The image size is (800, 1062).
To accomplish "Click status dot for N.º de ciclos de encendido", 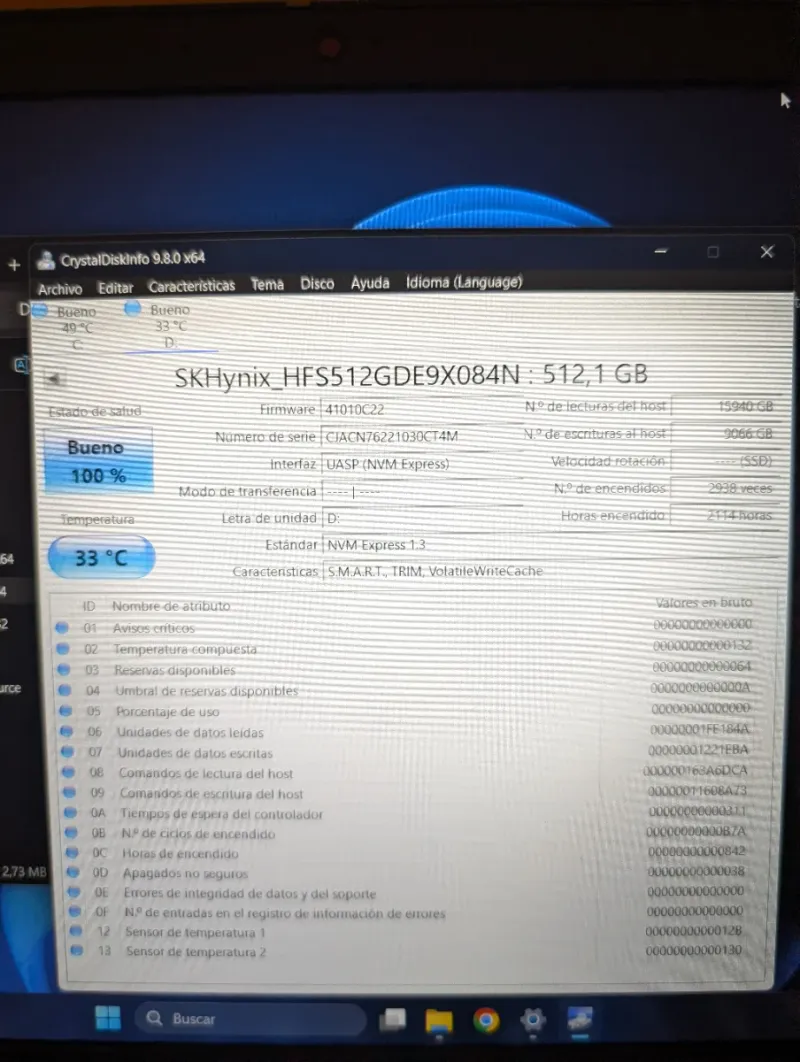I will (x=70, y=833).
